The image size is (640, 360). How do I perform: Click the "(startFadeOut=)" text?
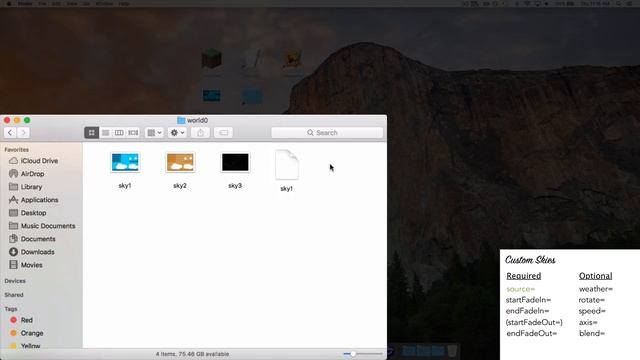coord(534,322)
